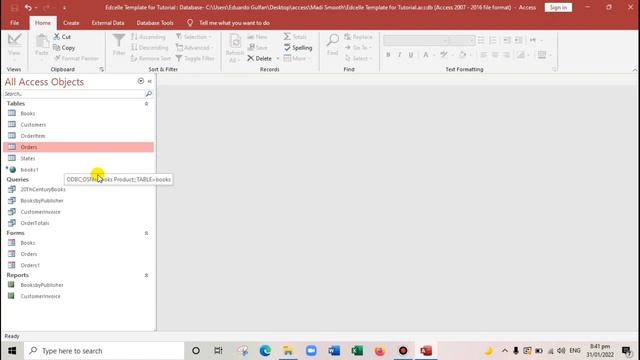
Task: Collapse the Forms group
Action: [146, 233]
